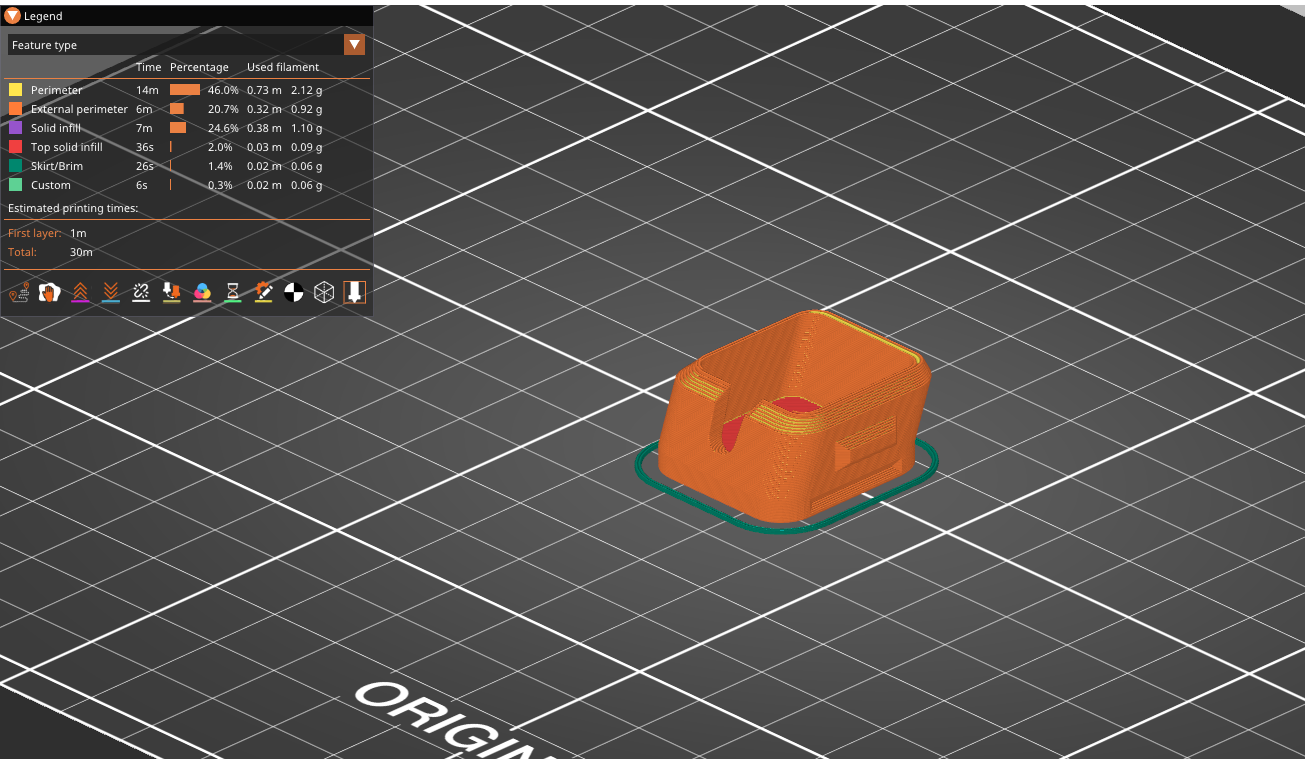Toggle Print pauses hourglass icon
Screen dimensions: 1305x759
[x=232, y=292]
